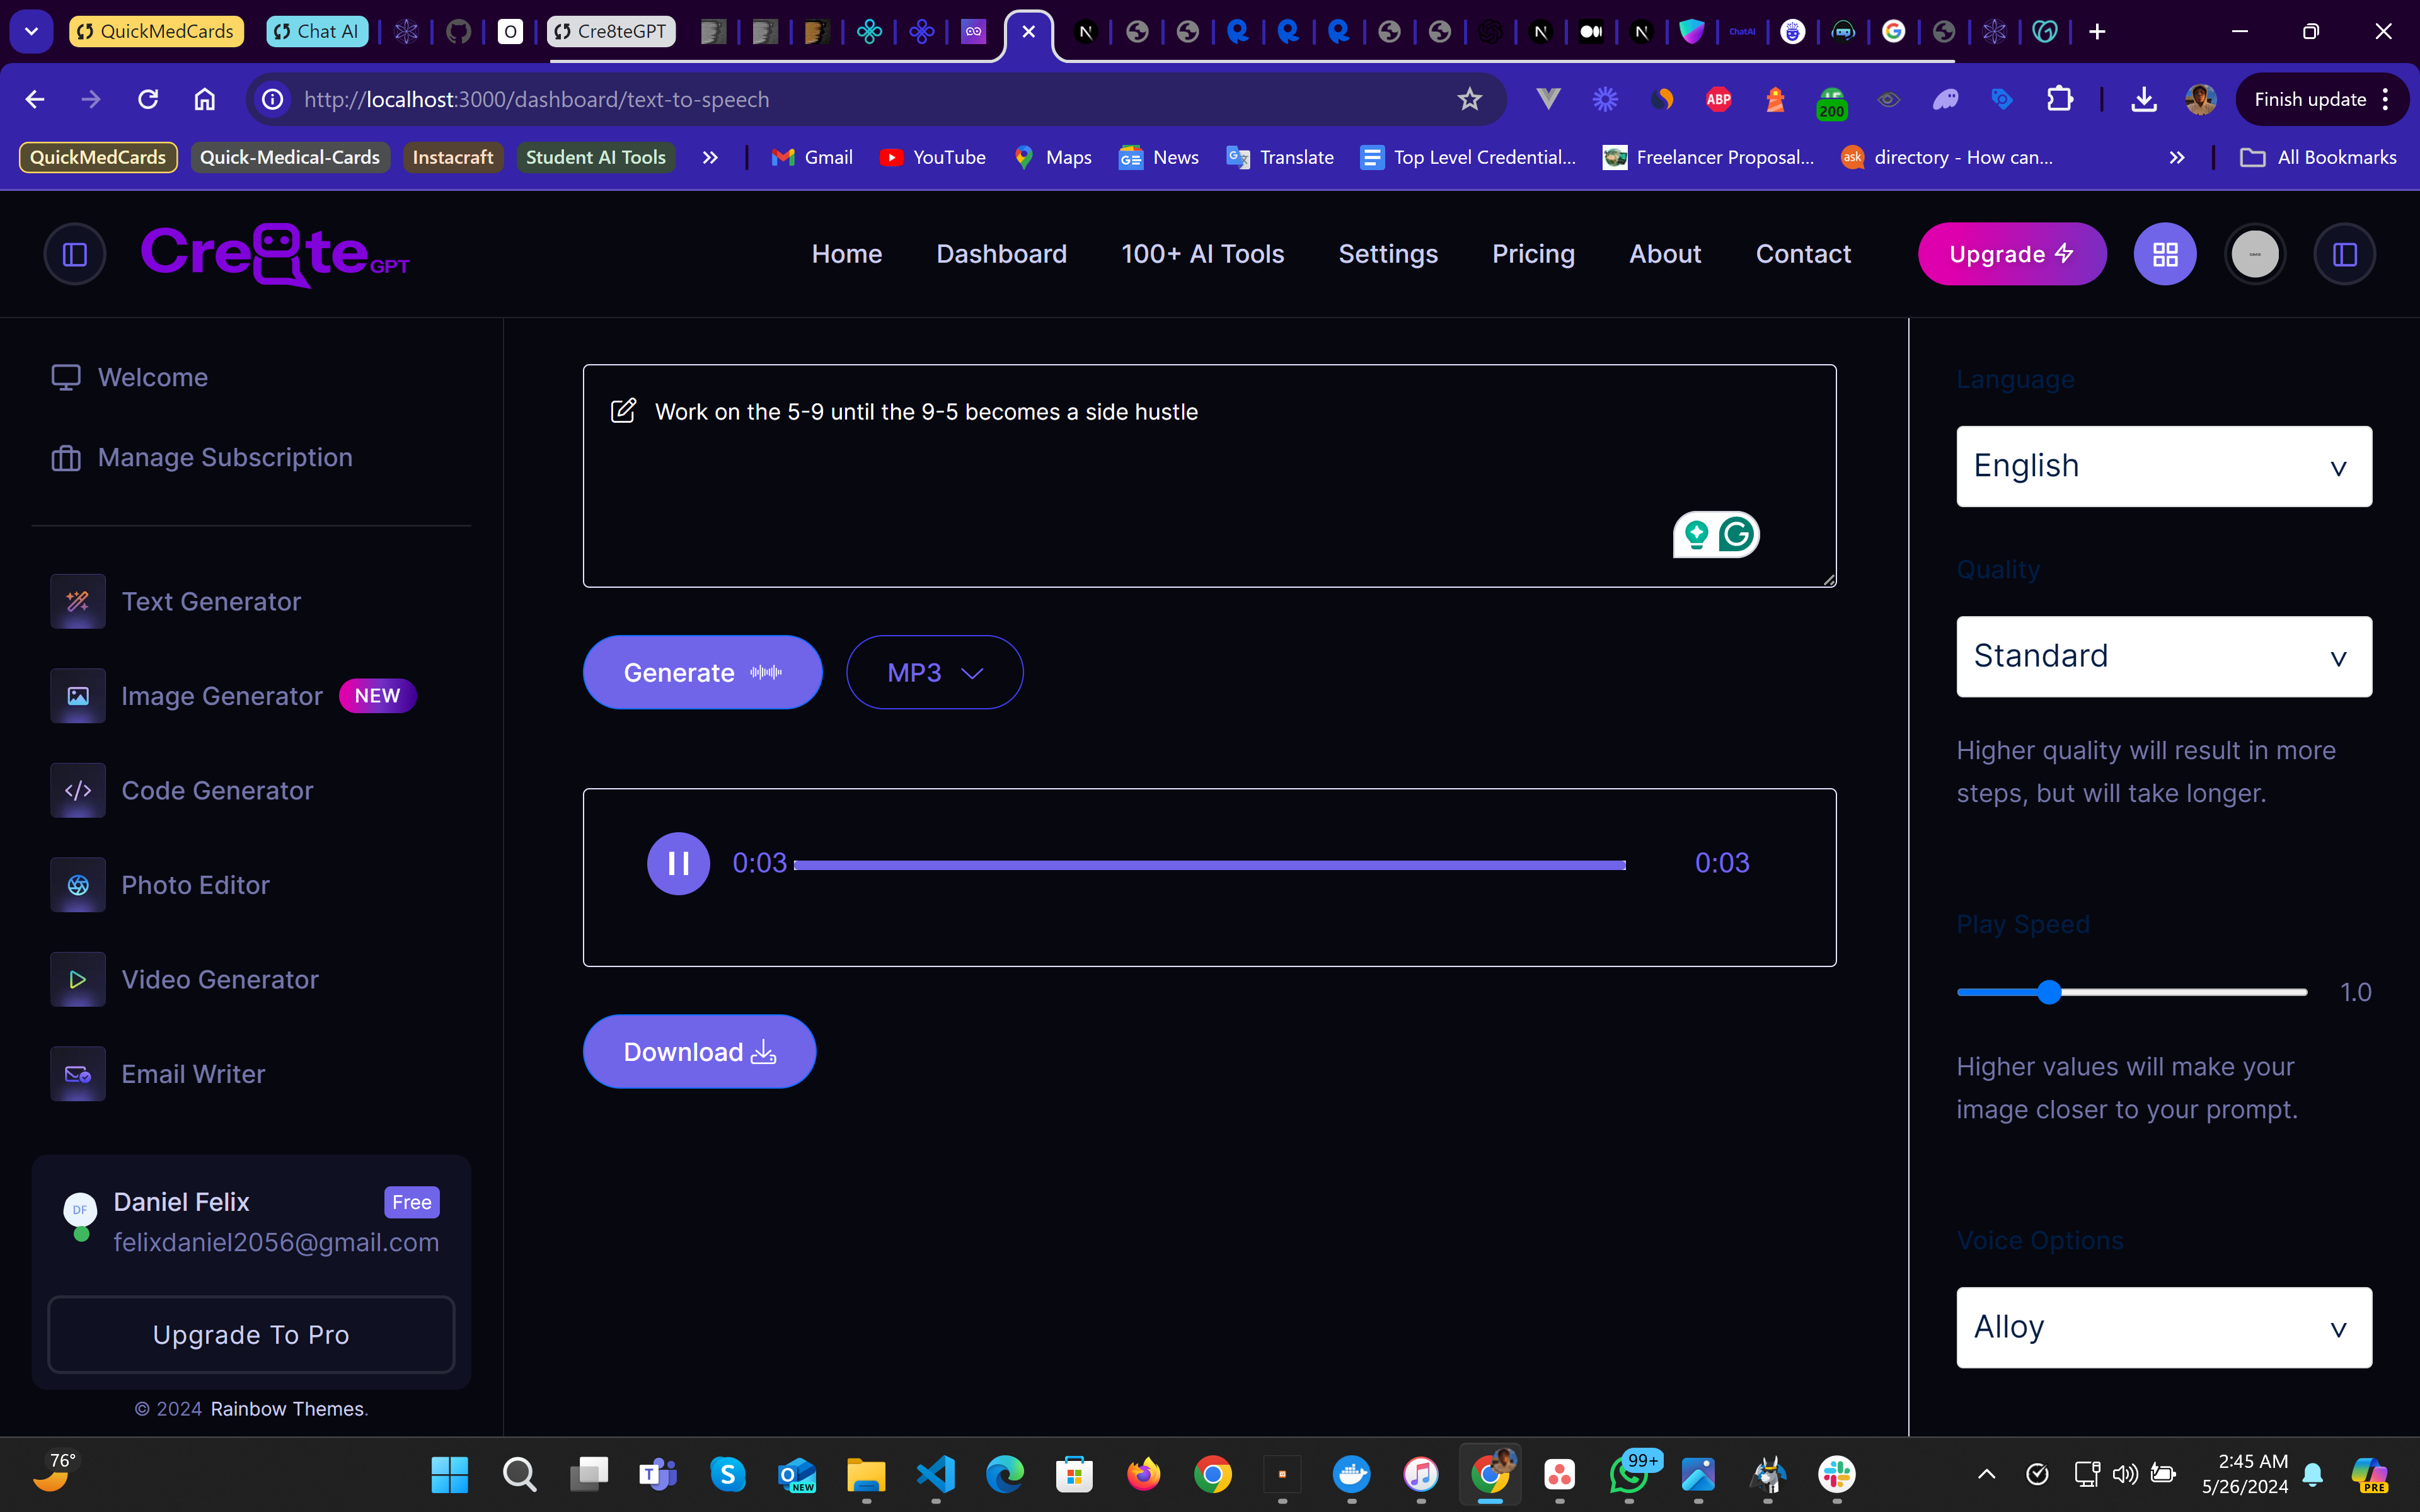Click the Play Speed slider handle
2420x1512 pixels.
click(2049, 992)
